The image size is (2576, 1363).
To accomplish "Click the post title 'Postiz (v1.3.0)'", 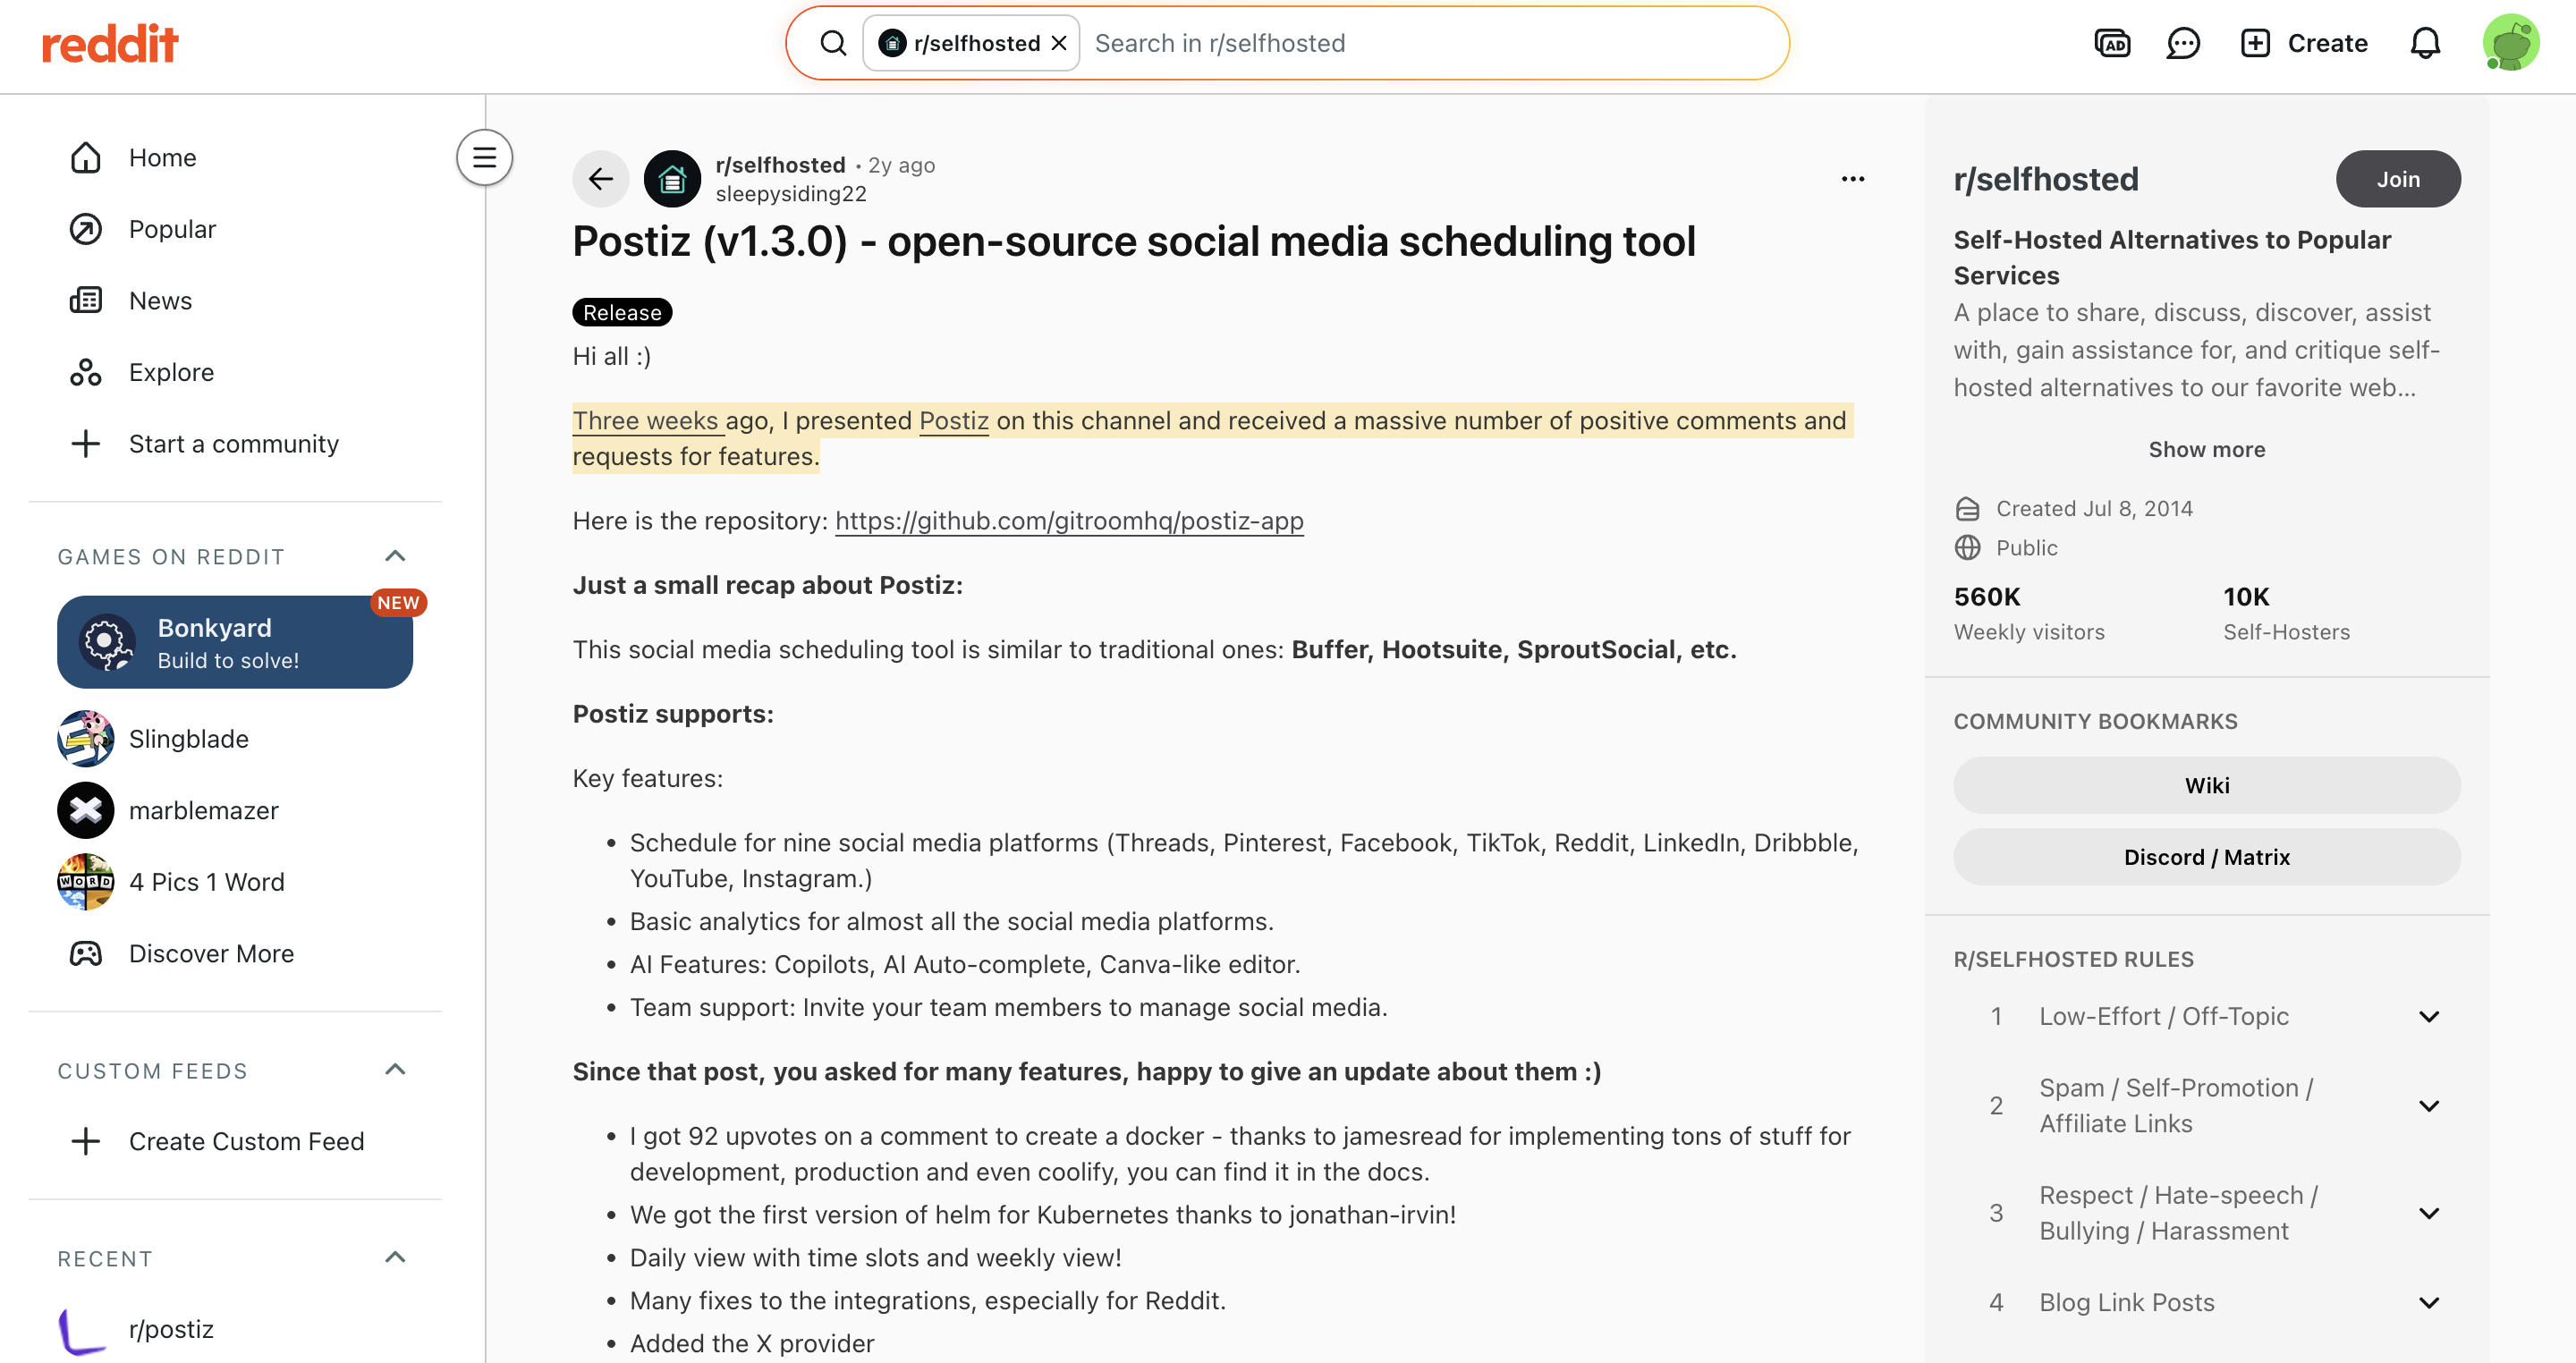I will point(1134,242).
